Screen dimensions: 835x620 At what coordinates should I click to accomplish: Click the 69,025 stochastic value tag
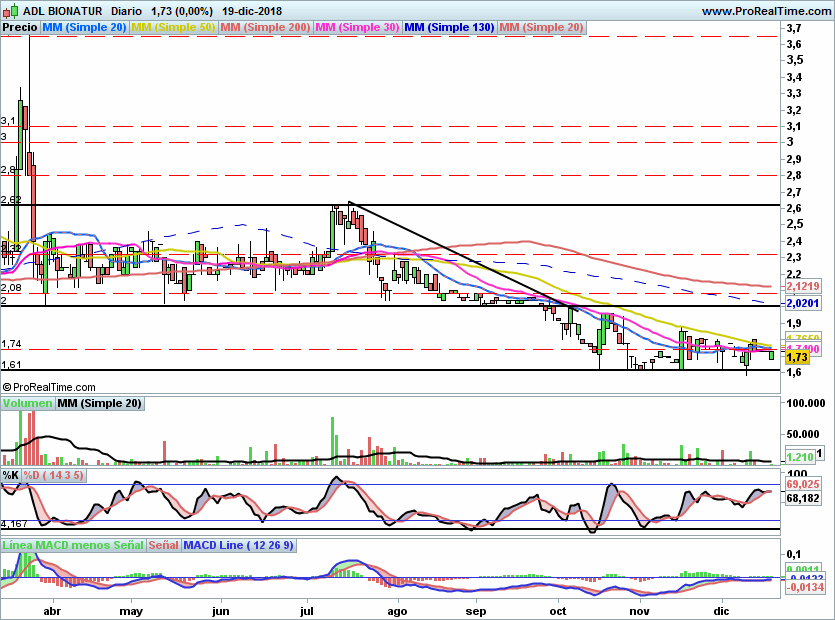[x=803, y=484]
